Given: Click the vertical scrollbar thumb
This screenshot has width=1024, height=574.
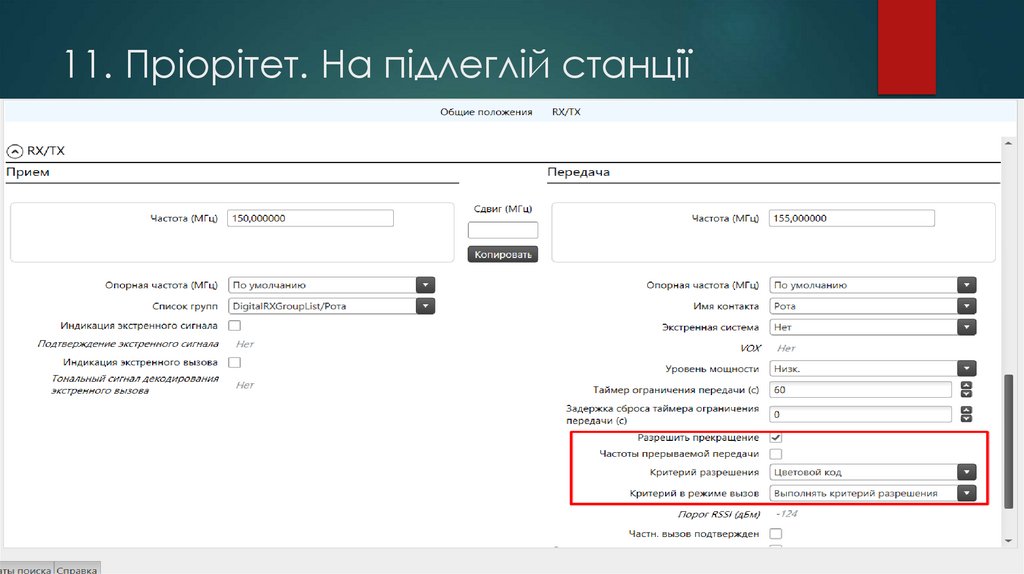Looking at the screenshot, I should pos(1008,441).
